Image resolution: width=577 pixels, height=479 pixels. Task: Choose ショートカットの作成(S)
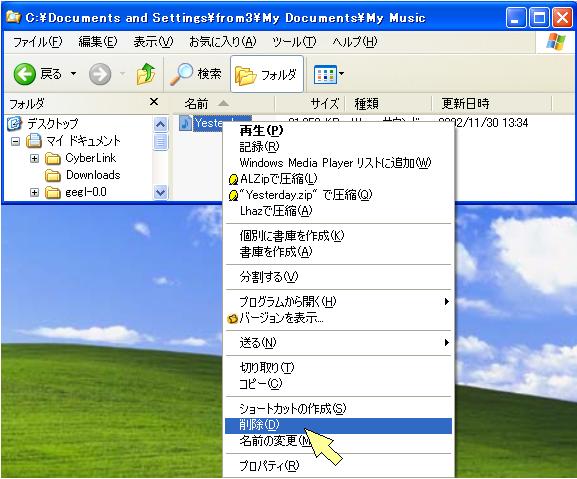339,408
